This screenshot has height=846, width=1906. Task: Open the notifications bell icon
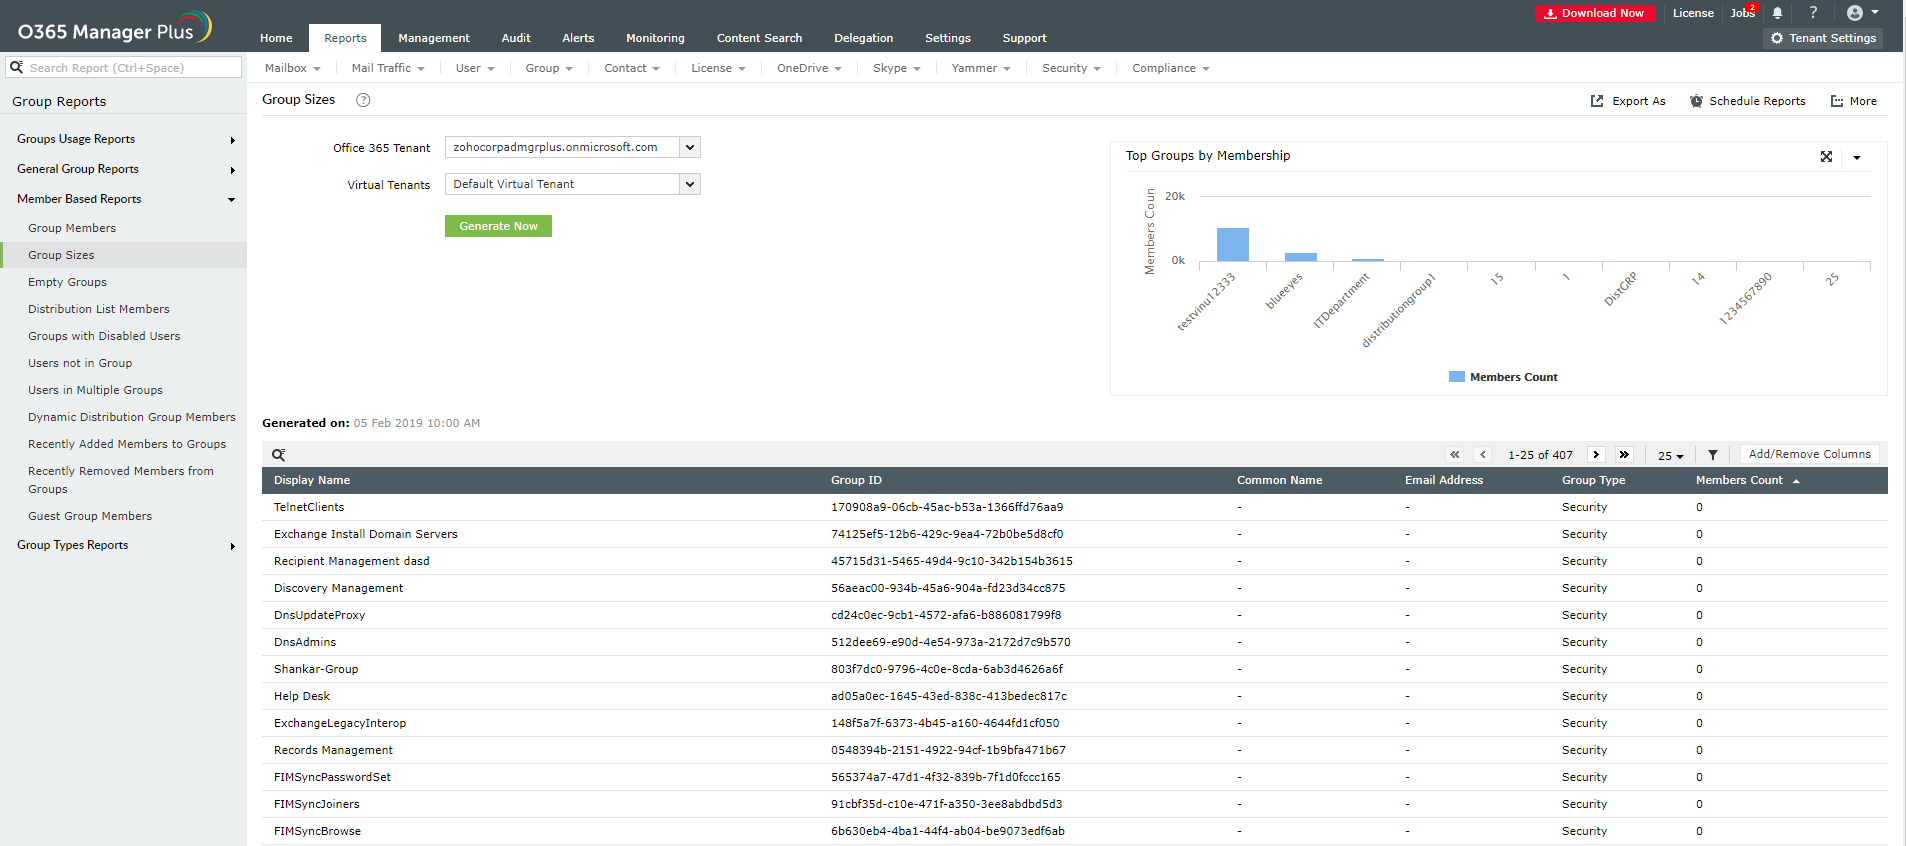click(1777, 13)
